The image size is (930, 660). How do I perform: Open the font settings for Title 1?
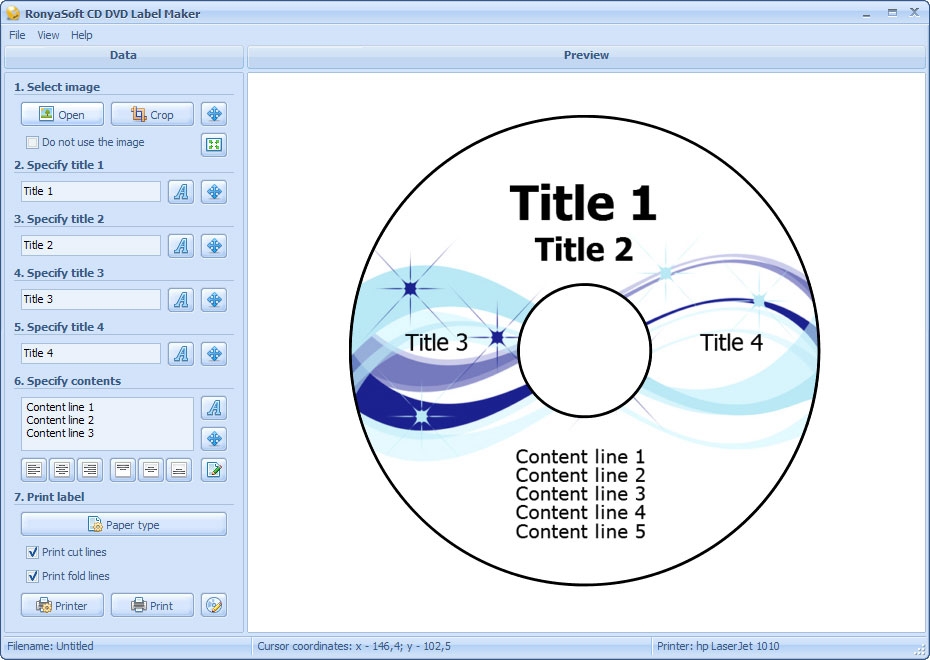tap(181, 192)
